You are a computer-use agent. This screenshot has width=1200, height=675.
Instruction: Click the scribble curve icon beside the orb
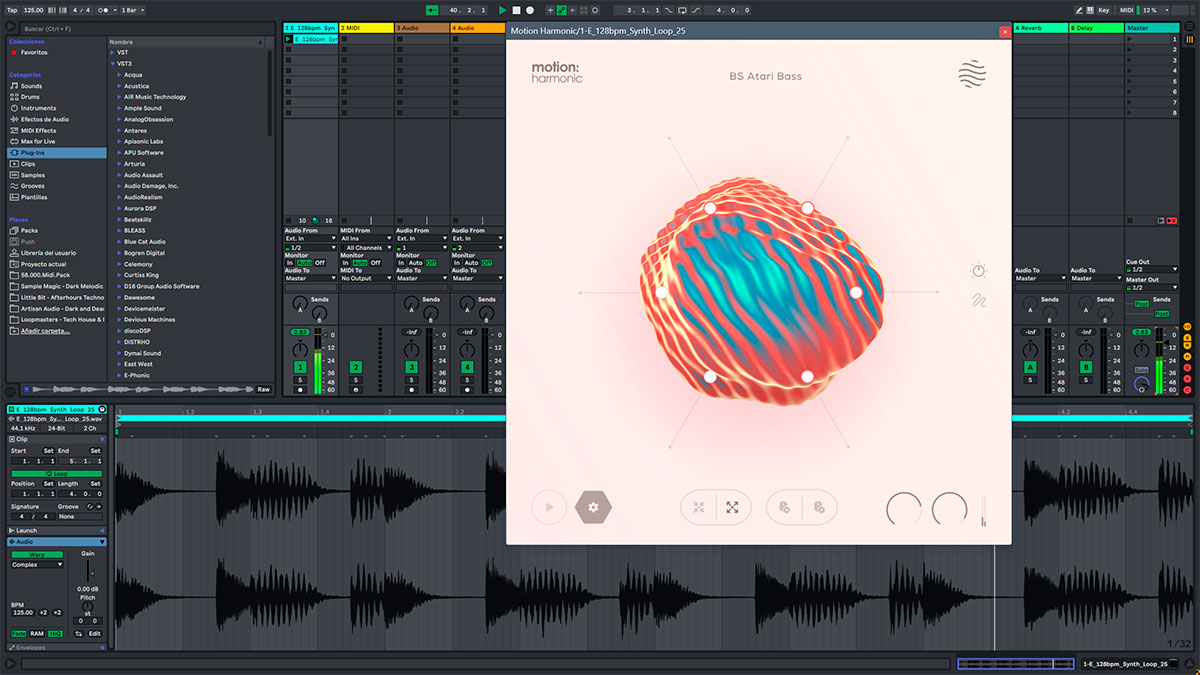click(x=978, y=300)
